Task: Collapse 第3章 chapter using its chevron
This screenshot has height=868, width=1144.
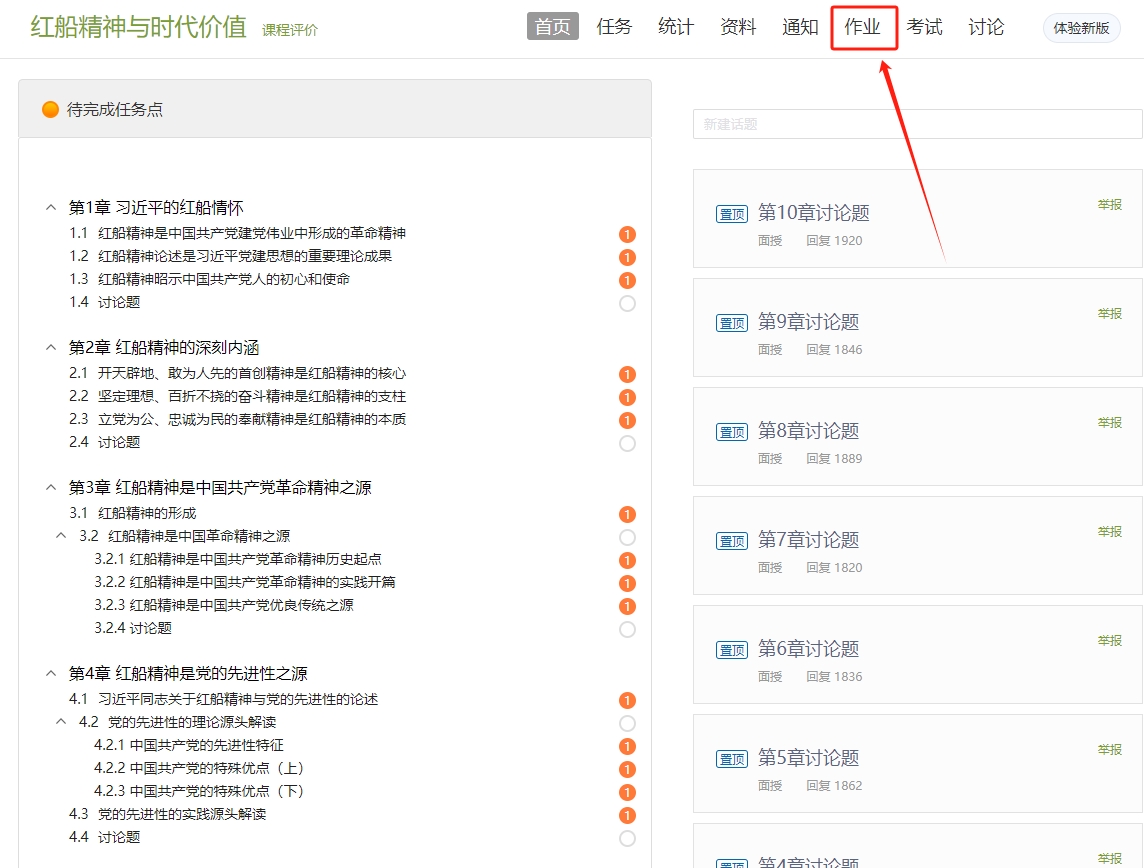Action: pos(51,488)
